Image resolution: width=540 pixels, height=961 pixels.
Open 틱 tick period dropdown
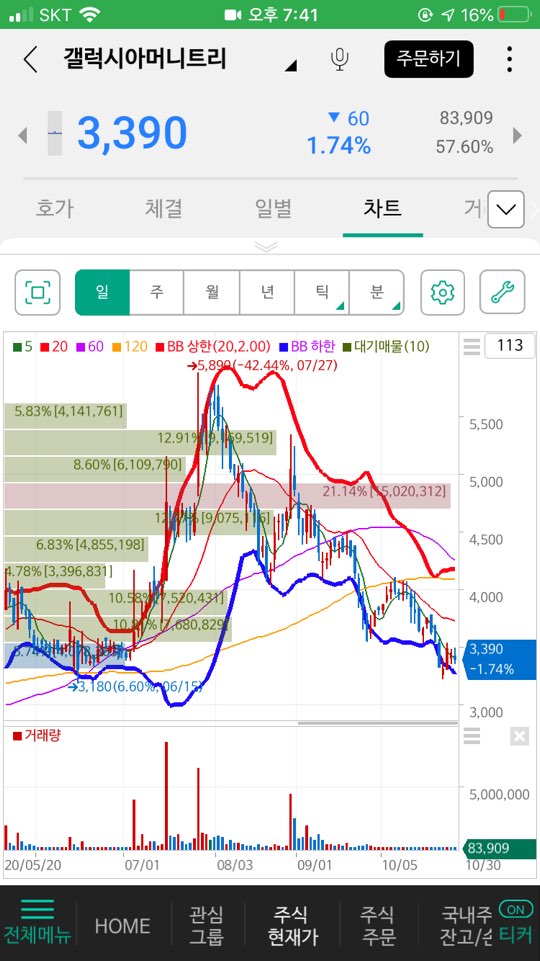click(x=322, y=292)
